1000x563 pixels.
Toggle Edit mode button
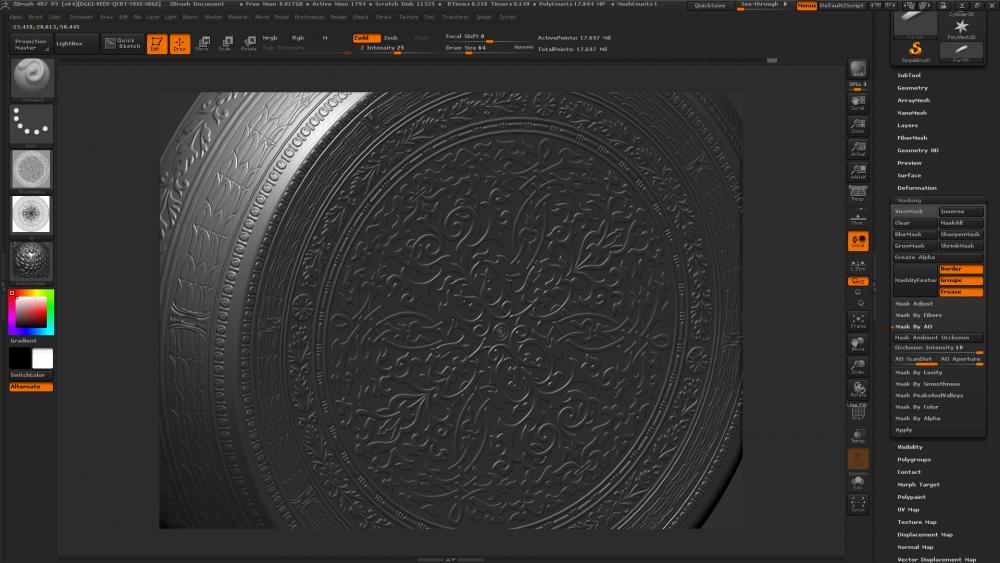tap(157, 44)
